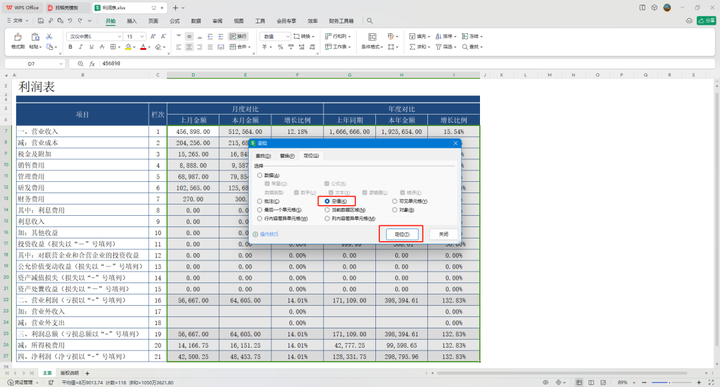Switch to the 版权说明 sheet tab
The image size is (720, 387).
[70, 373]
